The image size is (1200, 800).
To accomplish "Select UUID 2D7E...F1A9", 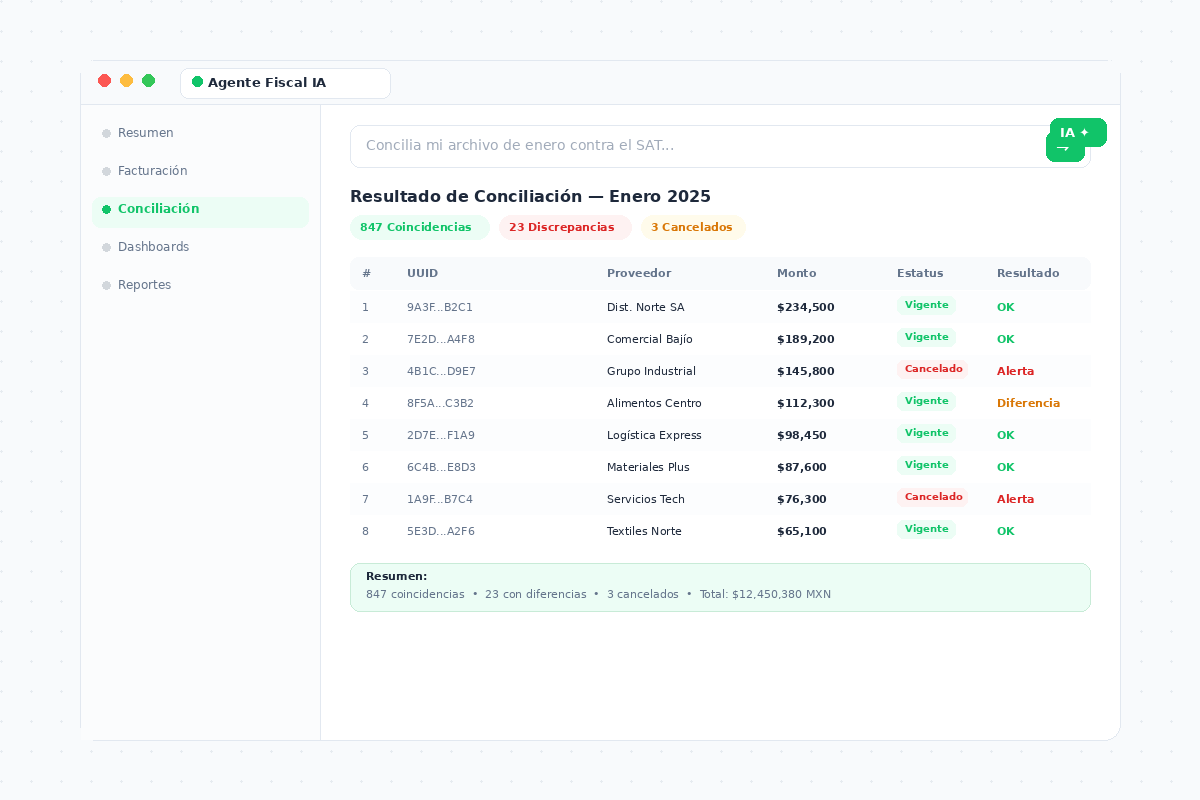I will (x=441, y=435).
